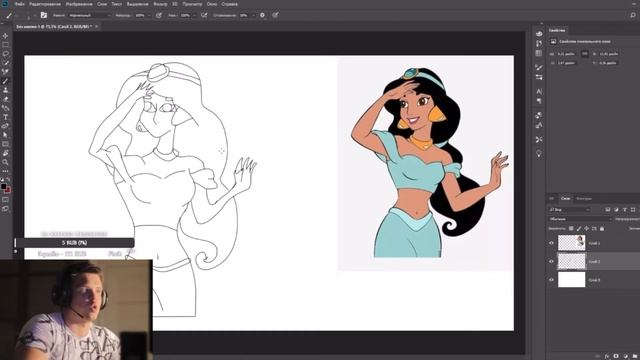
Task: Toggle pressure-for-opacity button in options bar
Action: [159, 15]
